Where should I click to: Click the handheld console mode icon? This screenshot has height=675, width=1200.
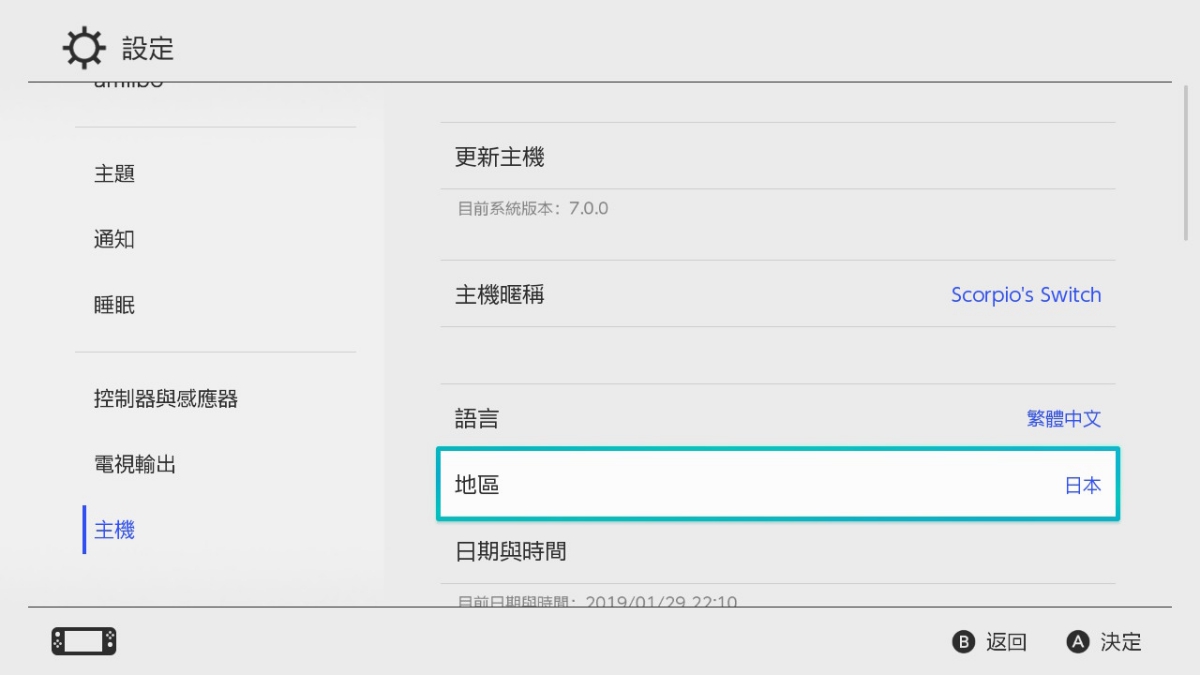[84, 641]
